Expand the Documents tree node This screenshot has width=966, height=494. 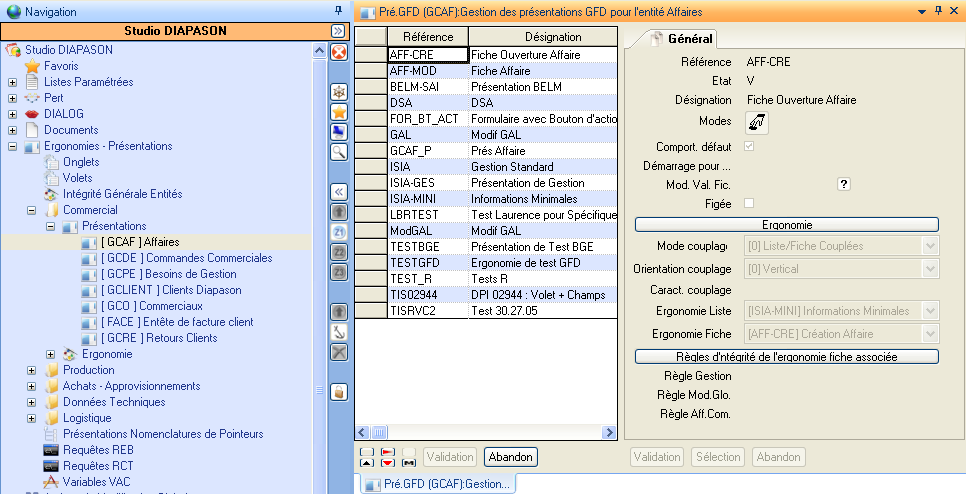(12, 130)
